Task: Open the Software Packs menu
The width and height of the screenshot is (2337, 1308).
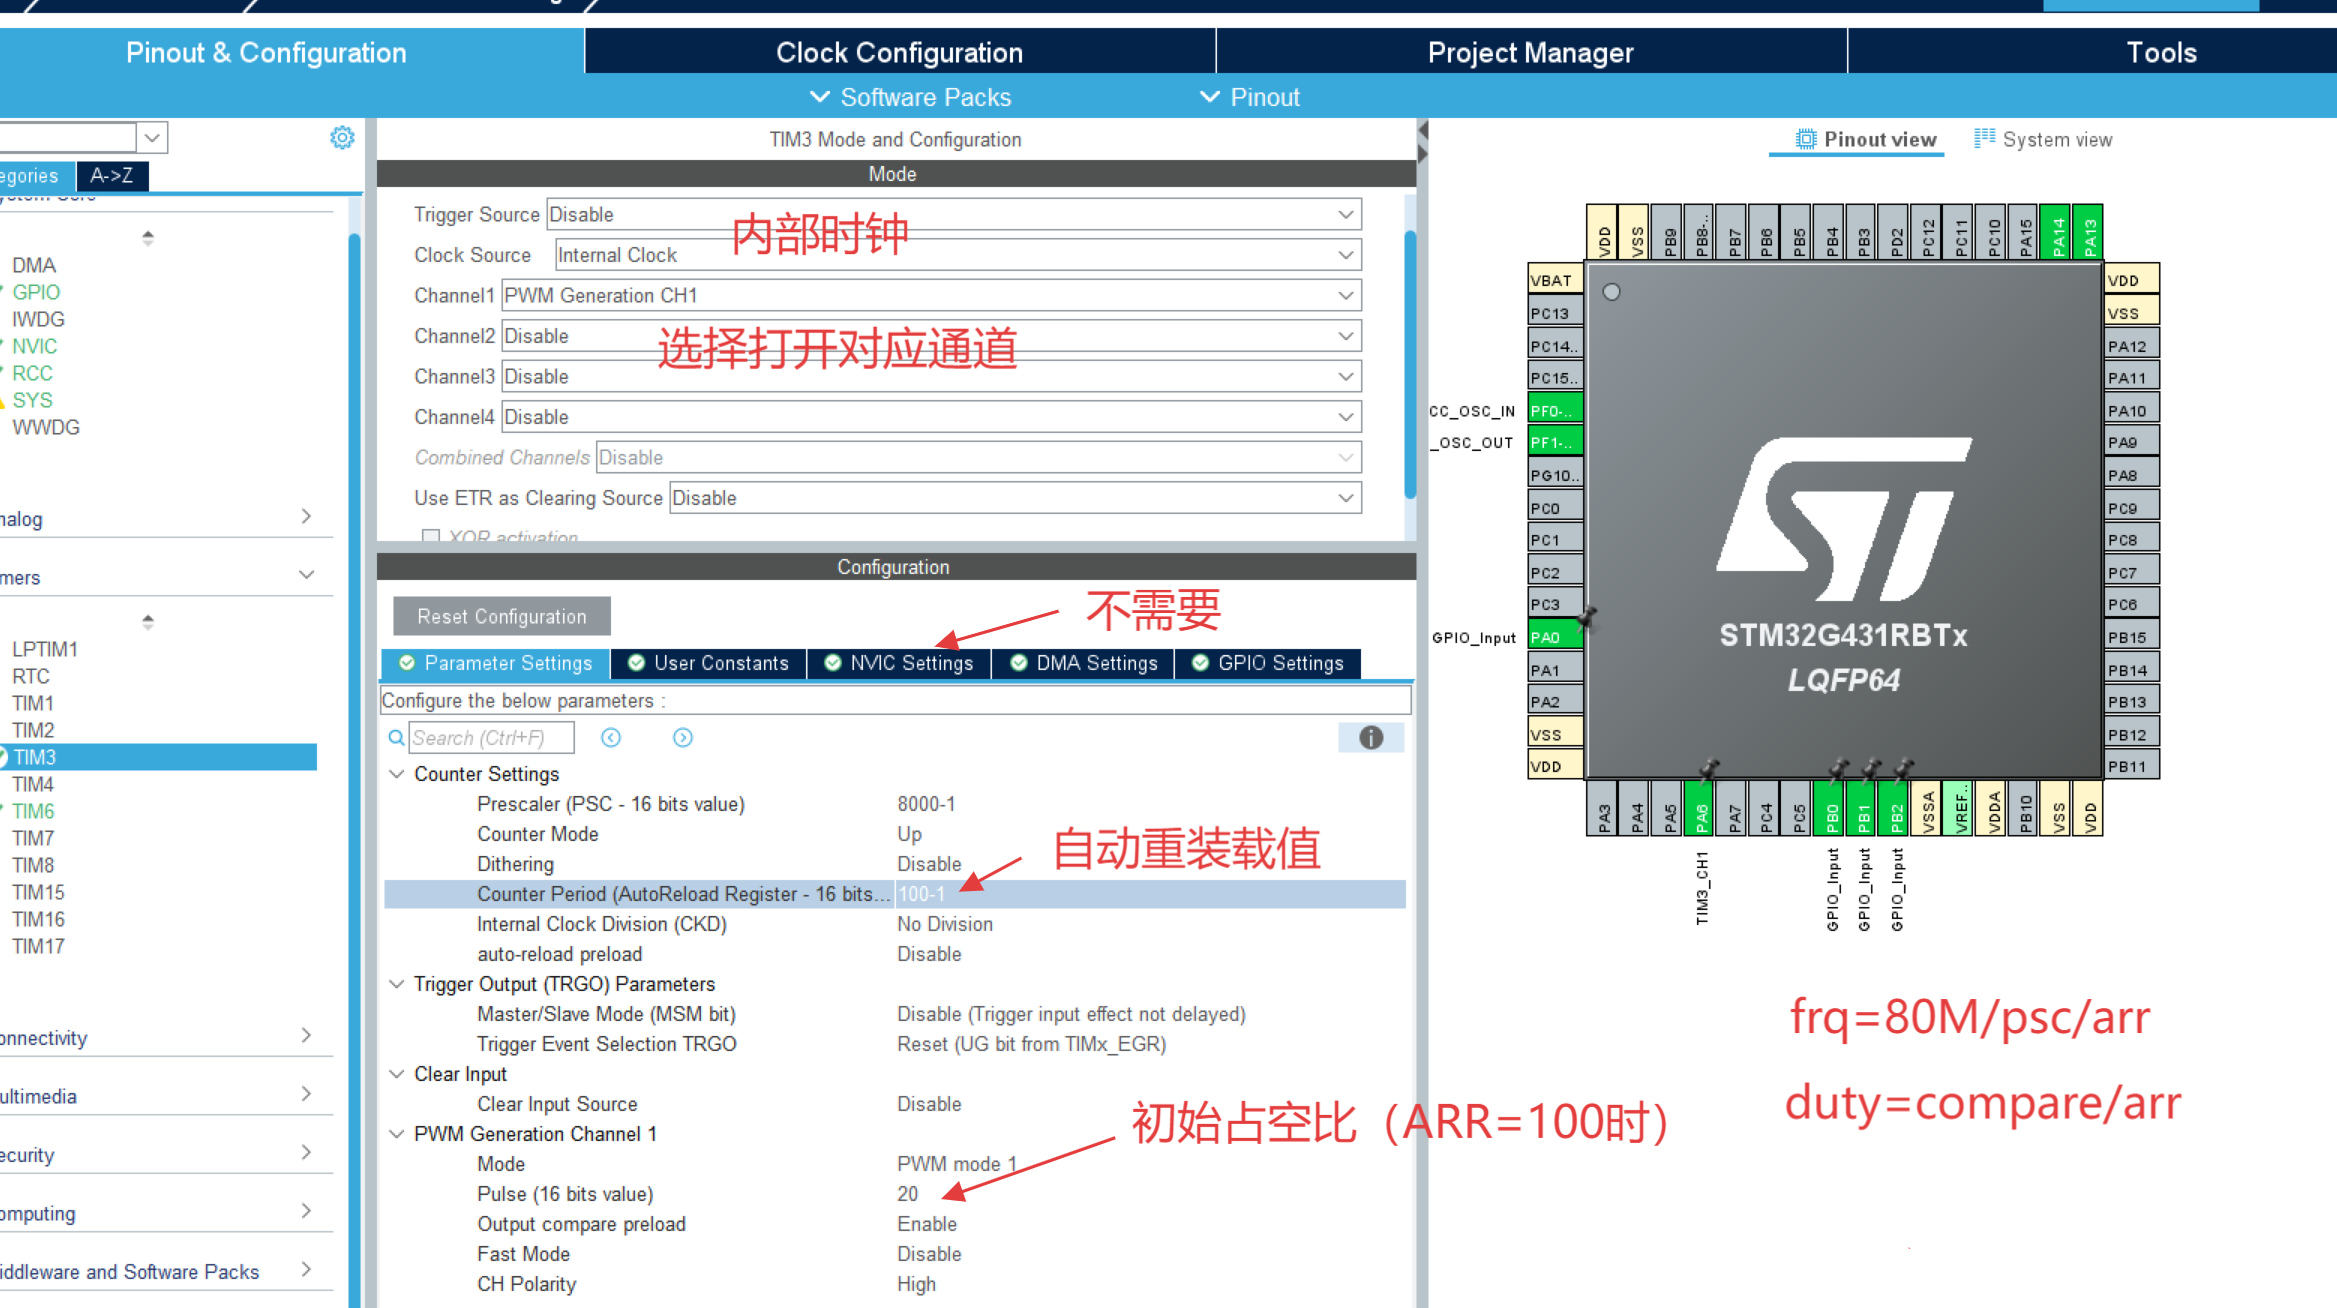Action: coord(910,98)
